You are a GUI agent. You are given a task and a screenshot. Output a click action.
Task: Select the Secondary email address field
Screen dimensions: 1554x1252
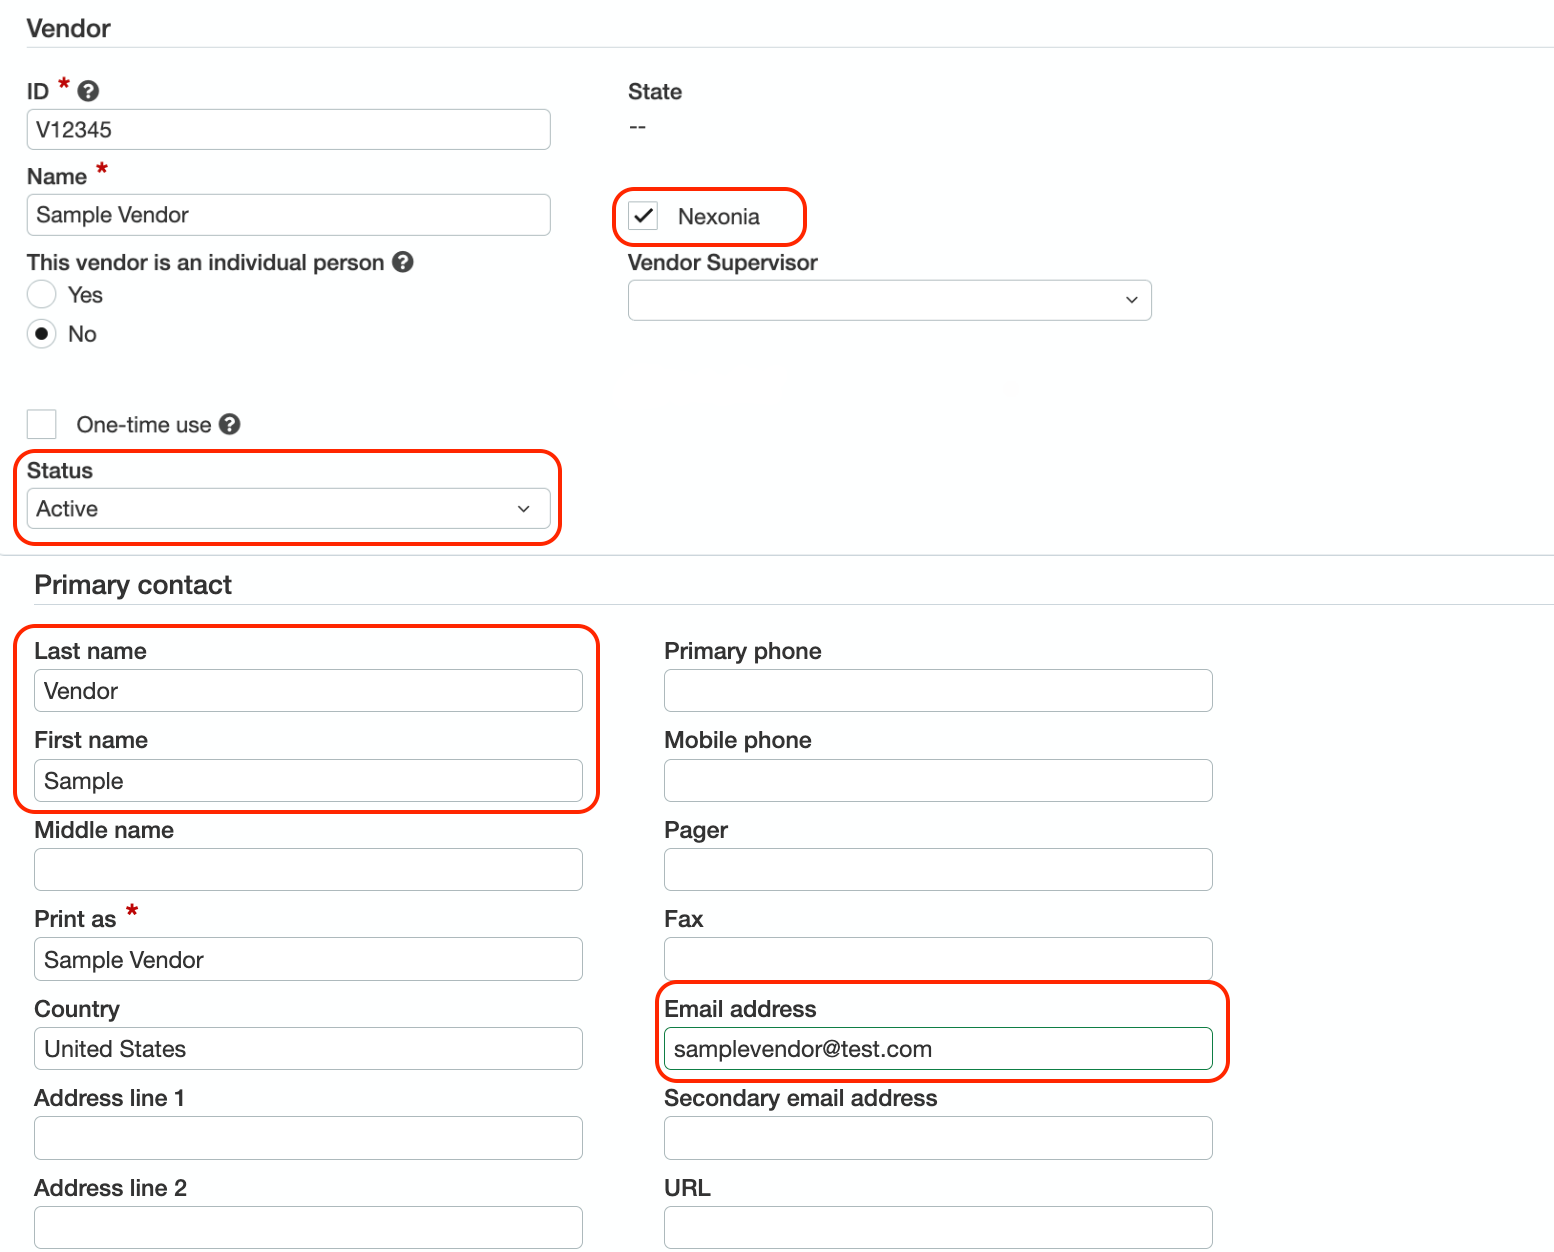coord(938,1138)
